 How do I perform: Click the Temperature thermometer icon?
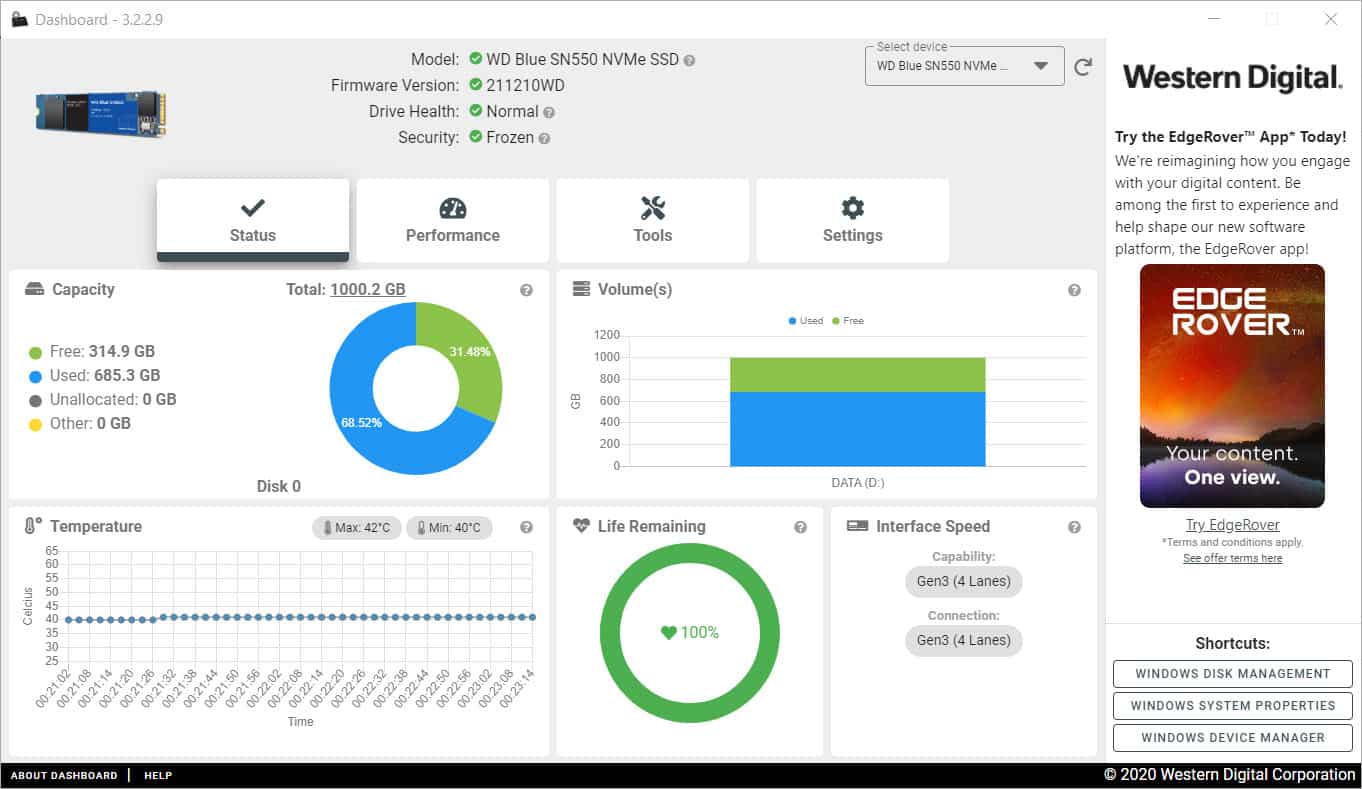[33, 526]
